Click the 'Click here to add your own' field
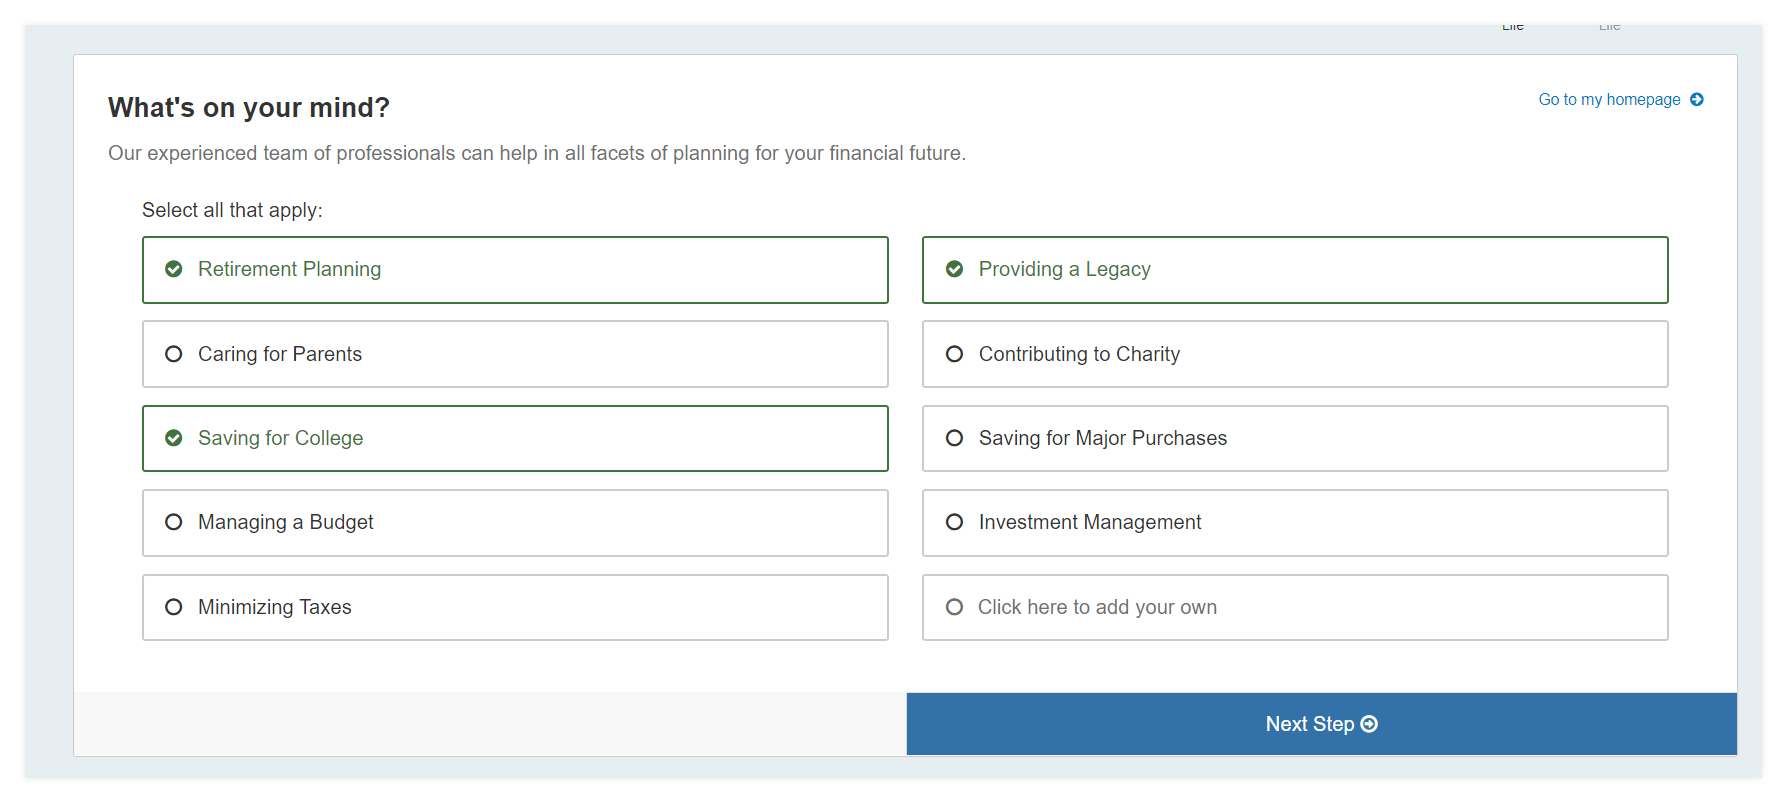The width and height of the screenshot is (1787, 803). (x=1295, y=607)
